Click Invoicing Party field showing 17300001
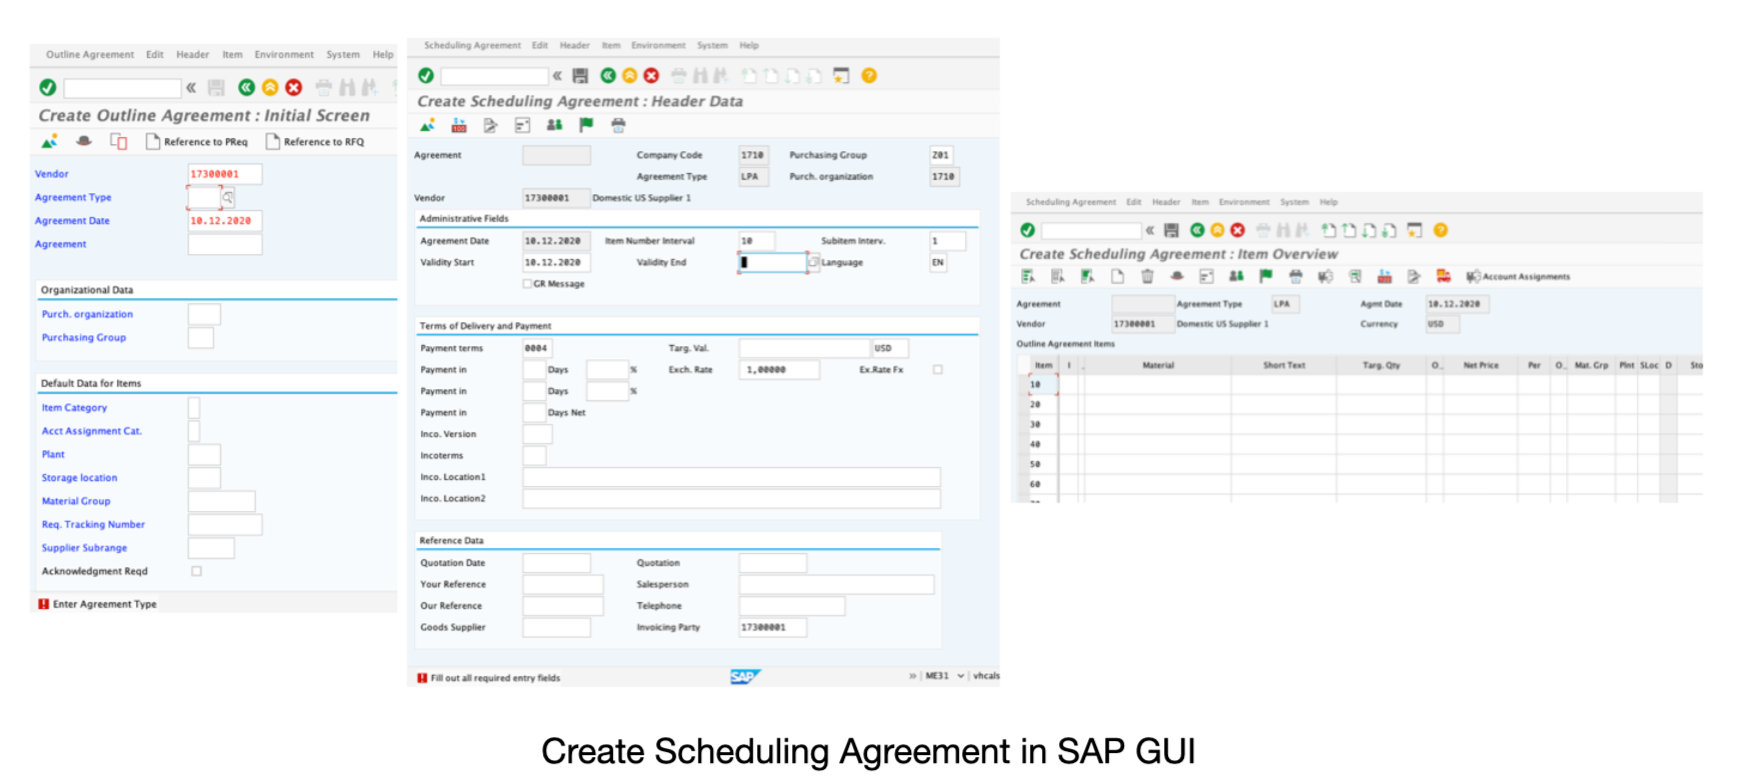Viewport: 1761px width, 777px height. 772,627
